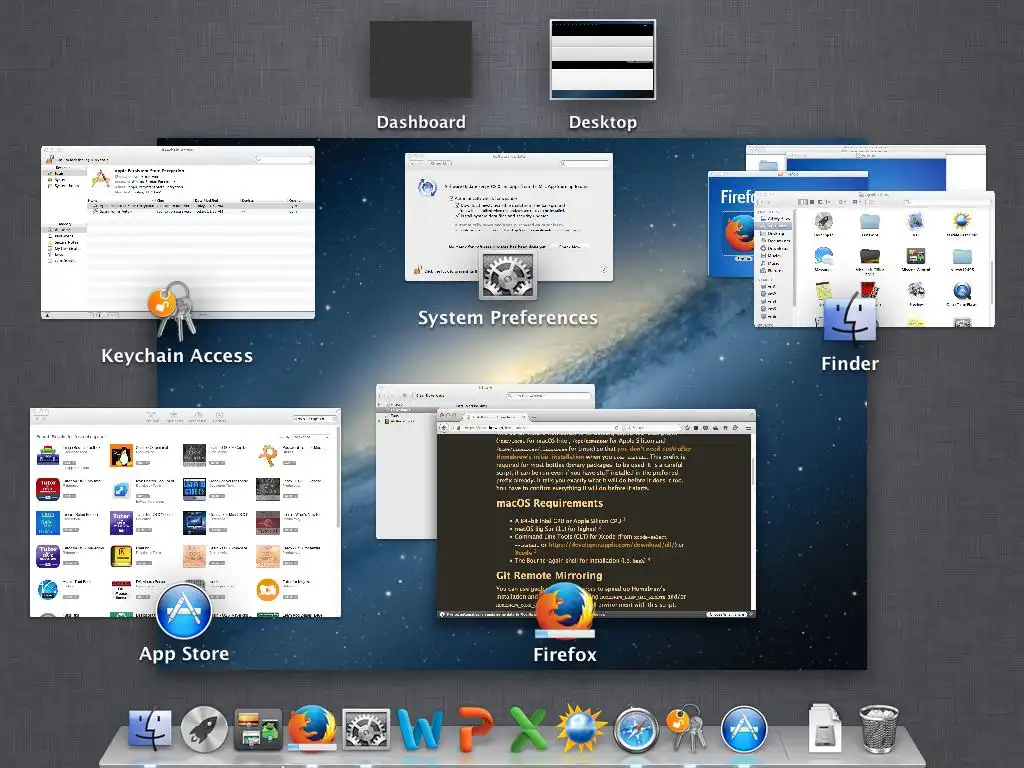Launch Launchpad rocket icon in Dock
The image size is (1024, 768).
[x=204, y=729]
